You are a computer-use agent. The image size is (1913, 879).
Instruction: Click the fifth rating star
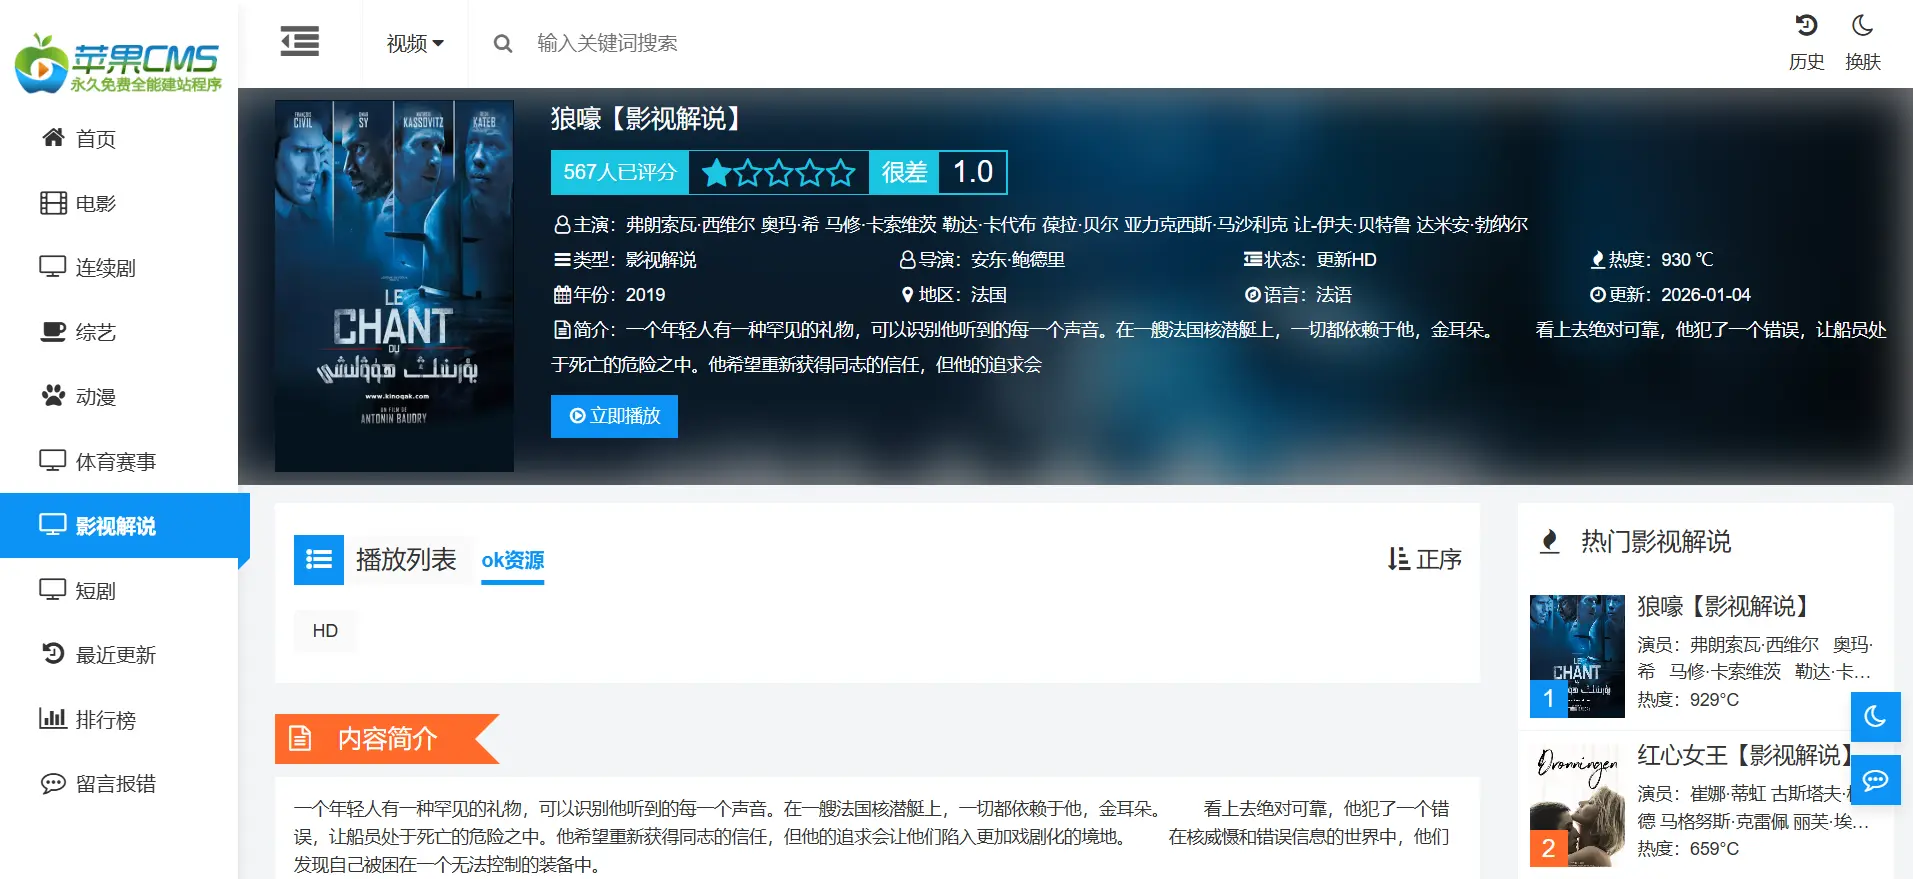pyautogui.click(x=842, y=173)
